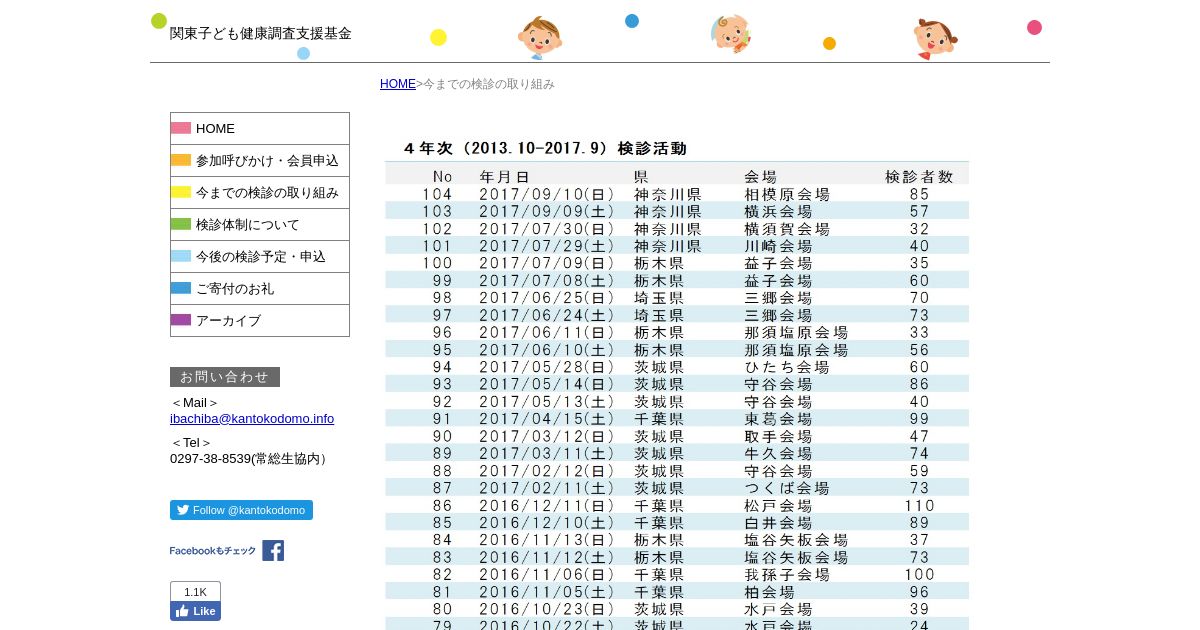Click the 4年次 (2013.10-2017.9) 検診活動 heading
1200x630 pixels.
coord(545,148)
